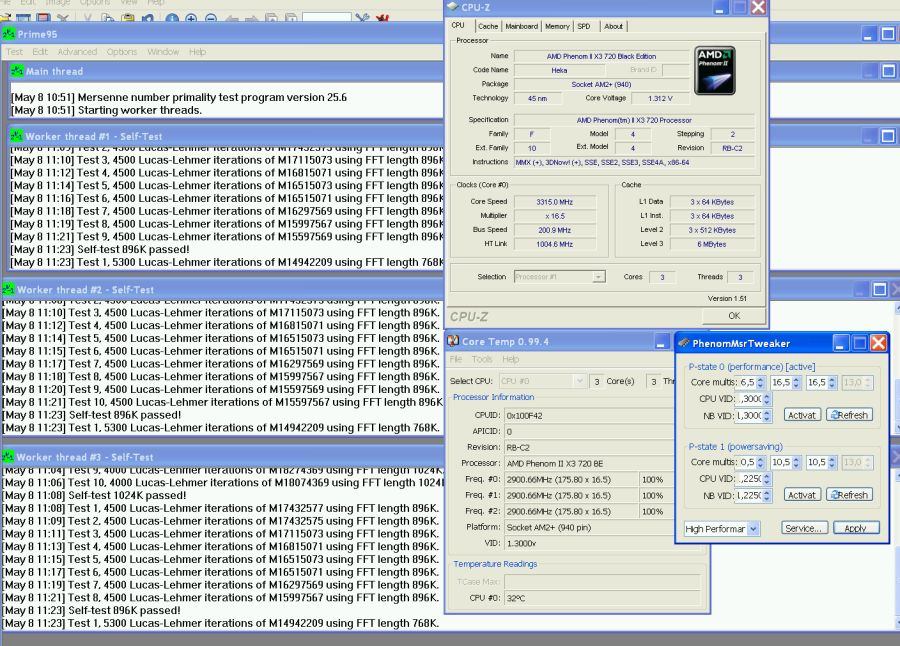The height and width of the screenshot is (646, 900).
Task: Open the Tools menu in Core Temp
Action: tap(482, 359)
